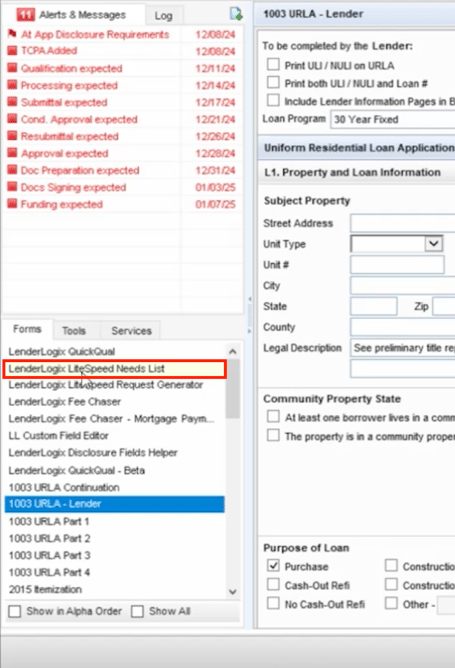455x668 pixels.
Task: Open the Tools tab
Action: pos(74,331)
